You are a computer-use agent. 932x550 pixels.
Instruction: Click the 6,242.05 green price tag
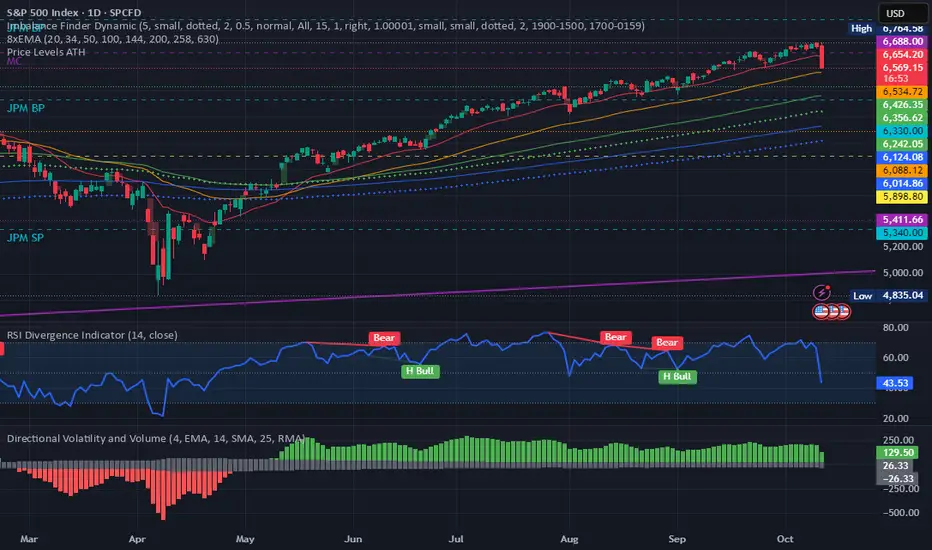(902, 144)
